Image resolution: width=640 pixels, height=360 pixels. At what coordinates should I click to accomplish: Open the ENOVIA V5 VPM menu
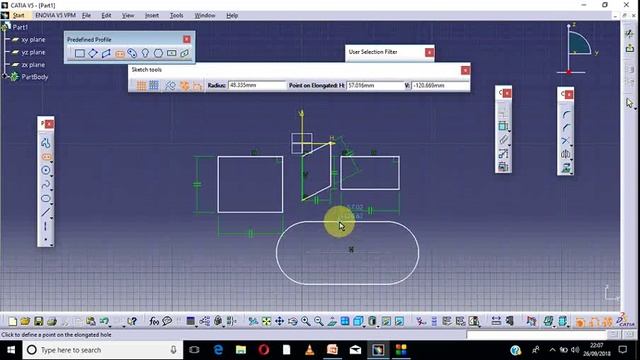pyautogui.click(x=56, y=16)
